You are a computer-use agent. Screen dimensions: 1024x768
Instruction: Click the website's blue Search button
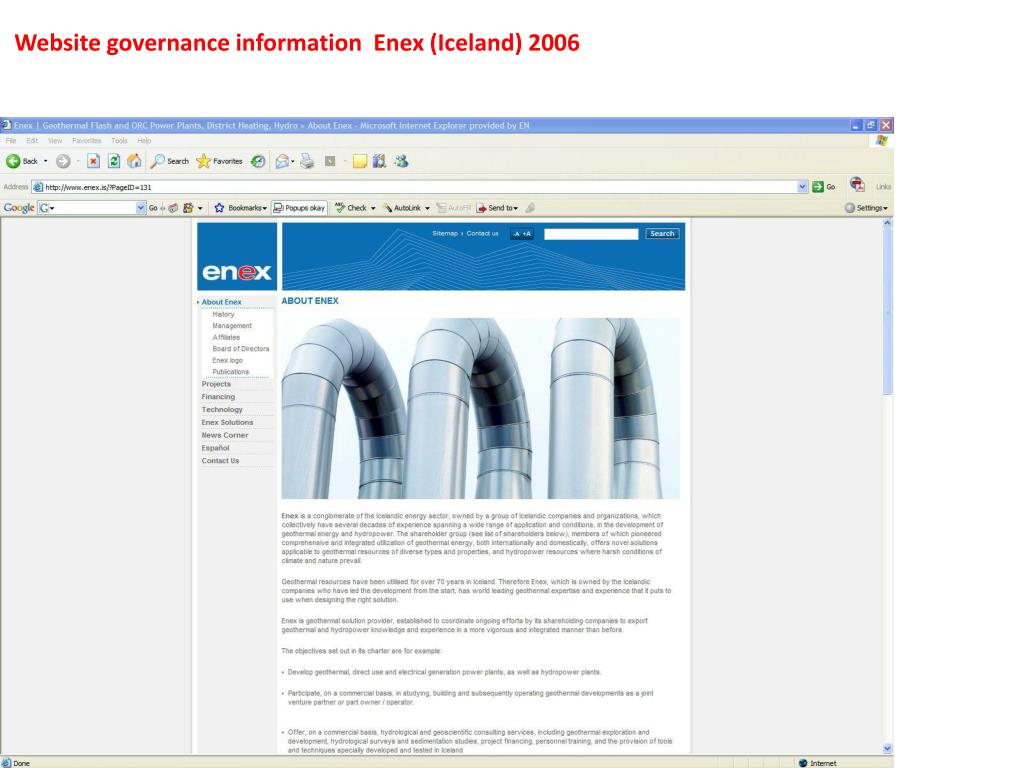662,233
